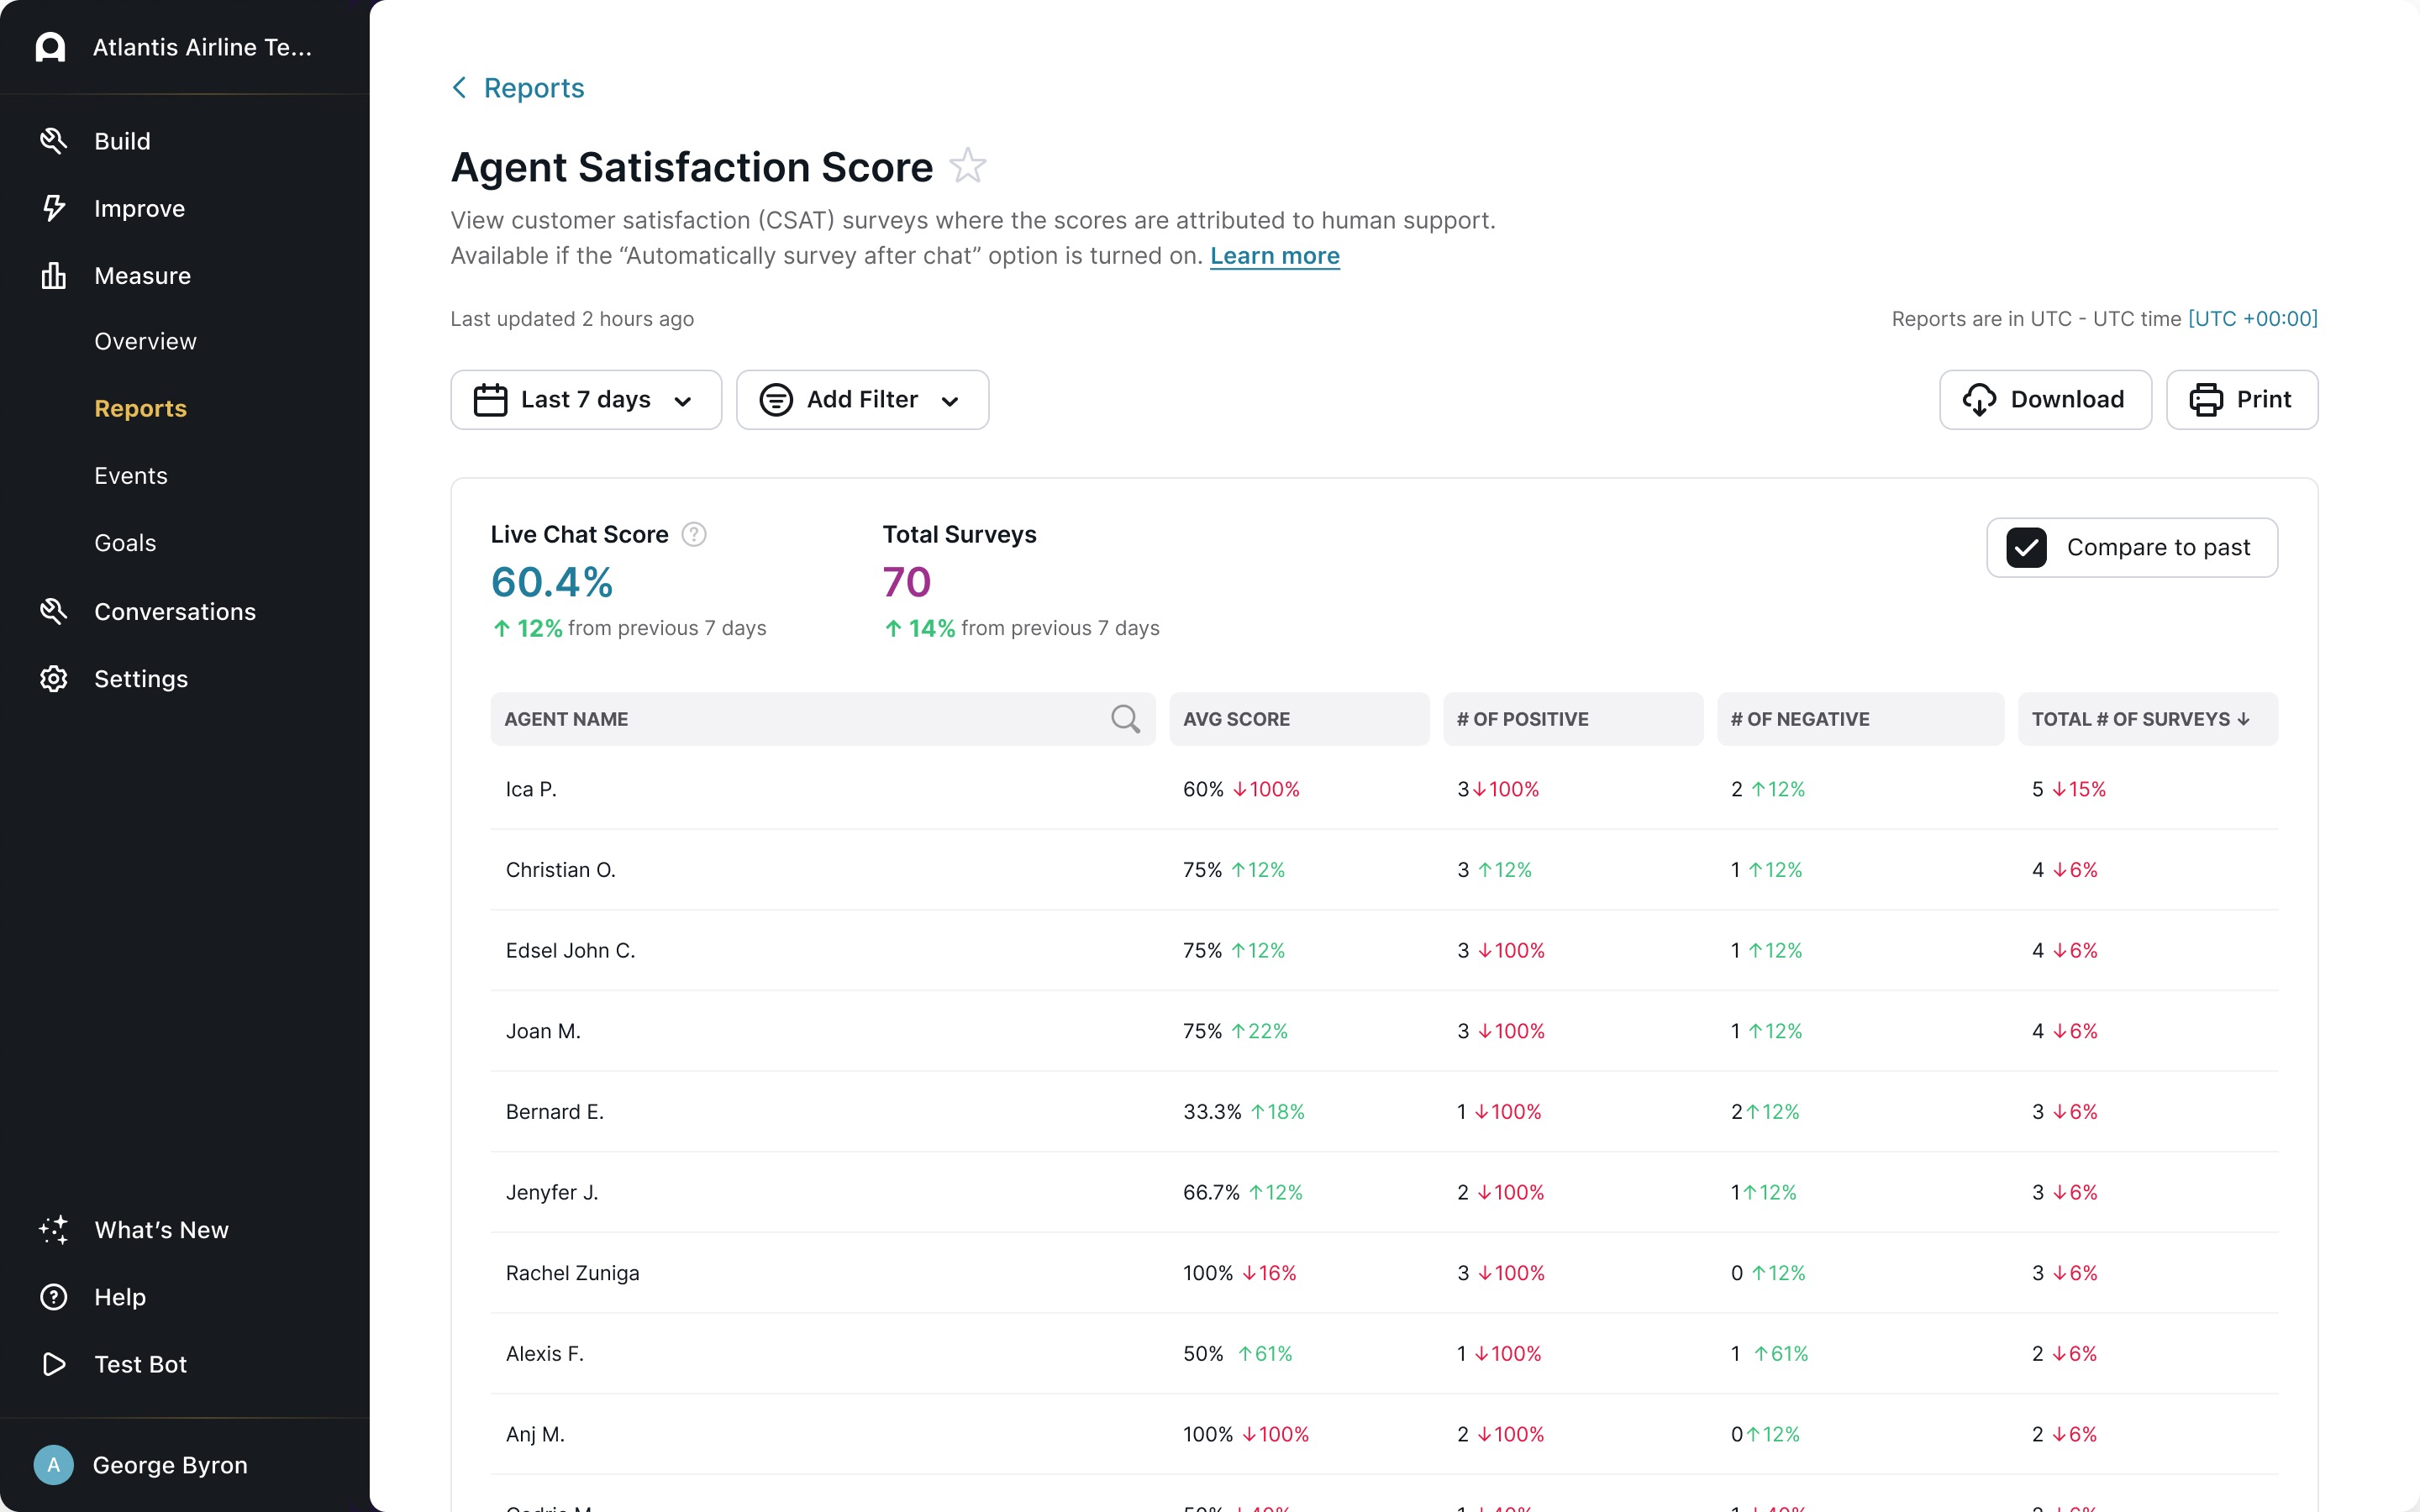Sort by Total # of Surveys column

(2140, 719)
